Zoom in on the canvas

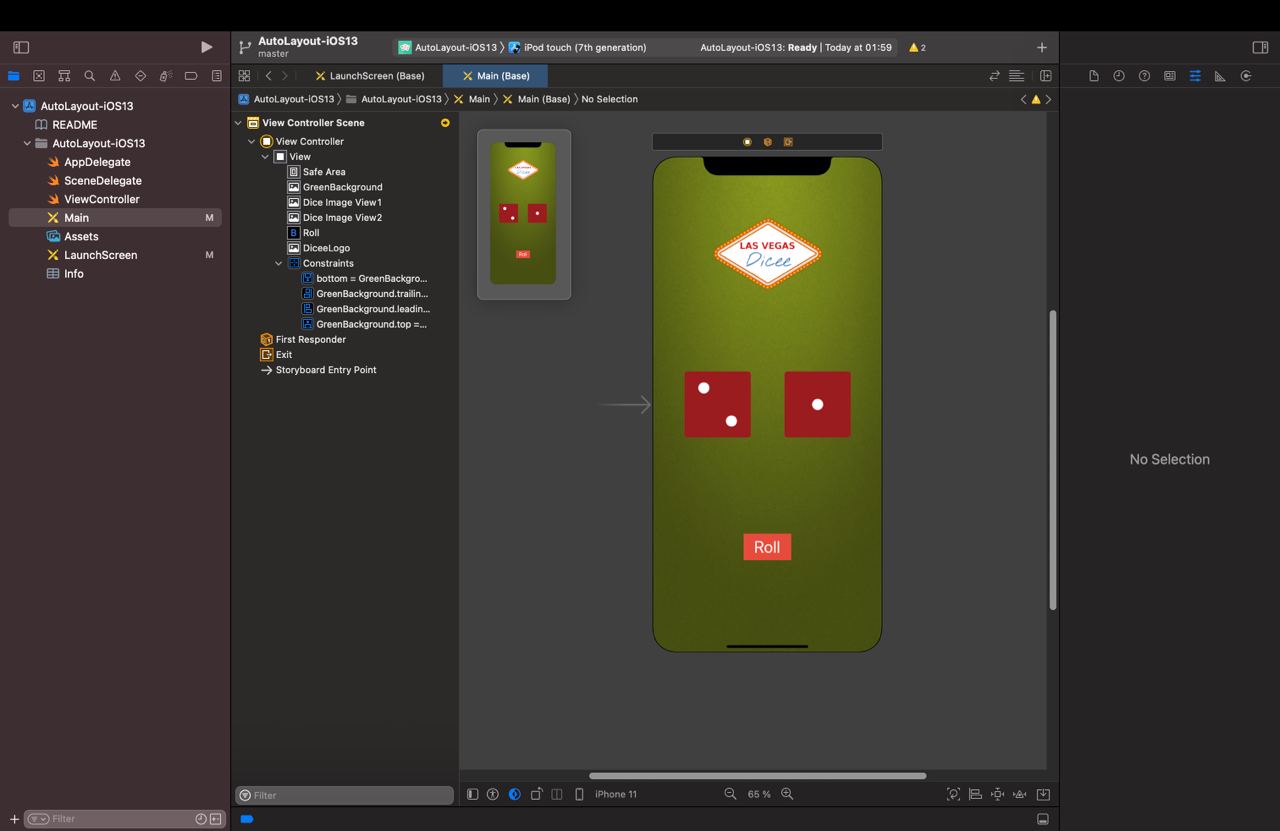(x=787, y=794)
